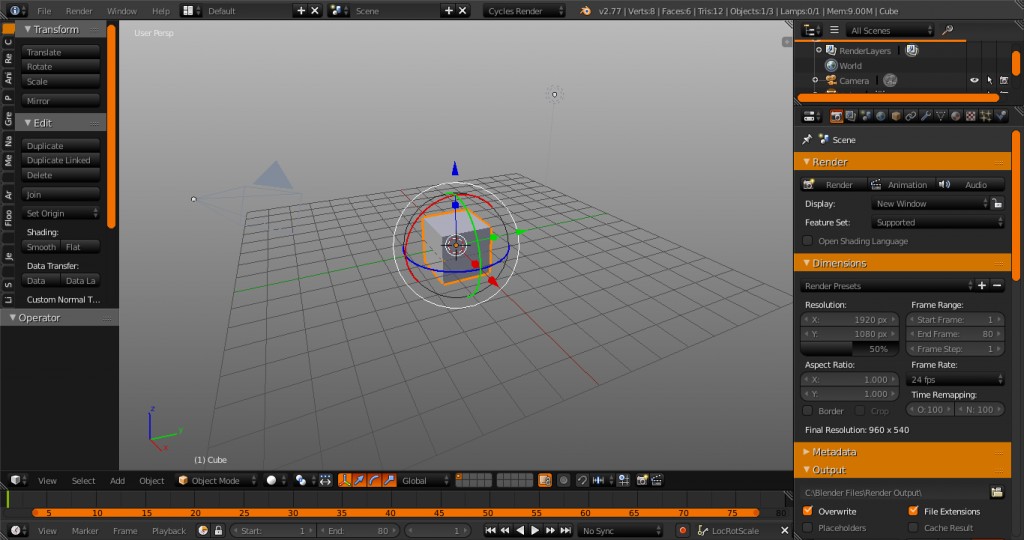
Task: Open the Help menu
Action: point(161,11)
